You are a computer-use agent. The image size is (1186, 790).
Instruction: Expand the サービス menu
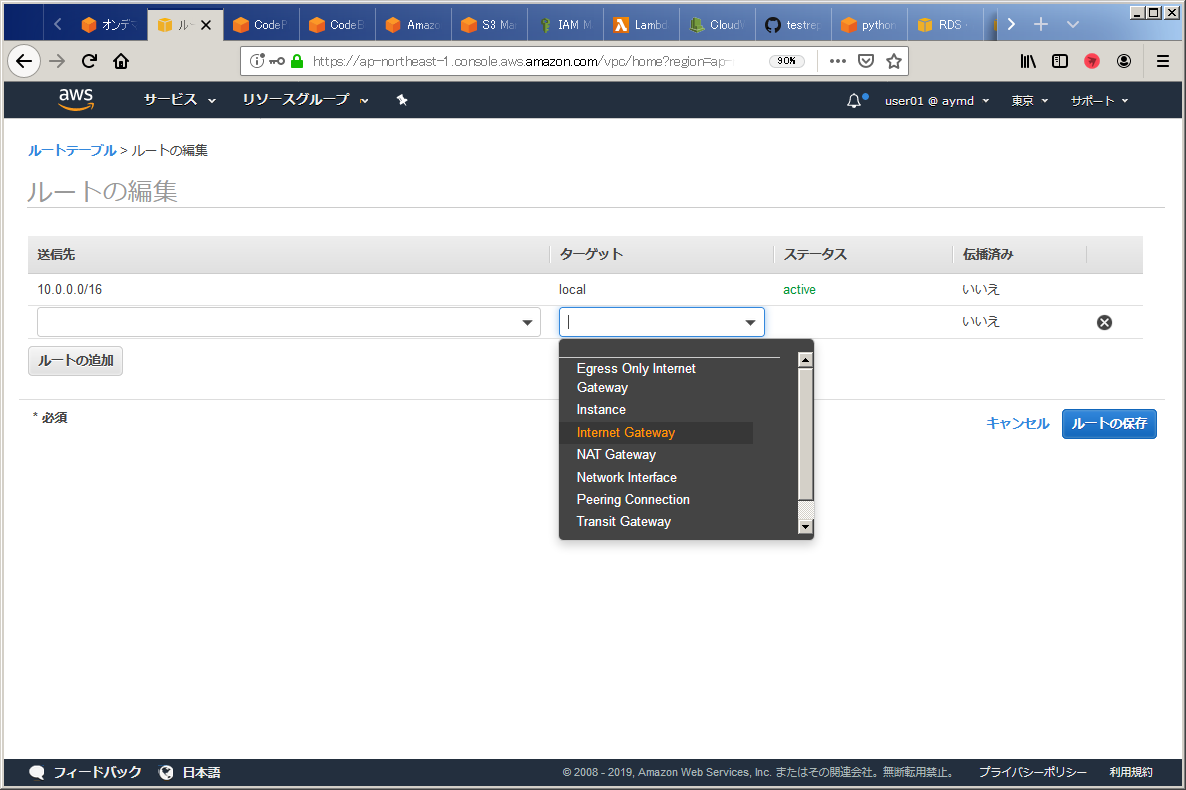coord(180,100)
